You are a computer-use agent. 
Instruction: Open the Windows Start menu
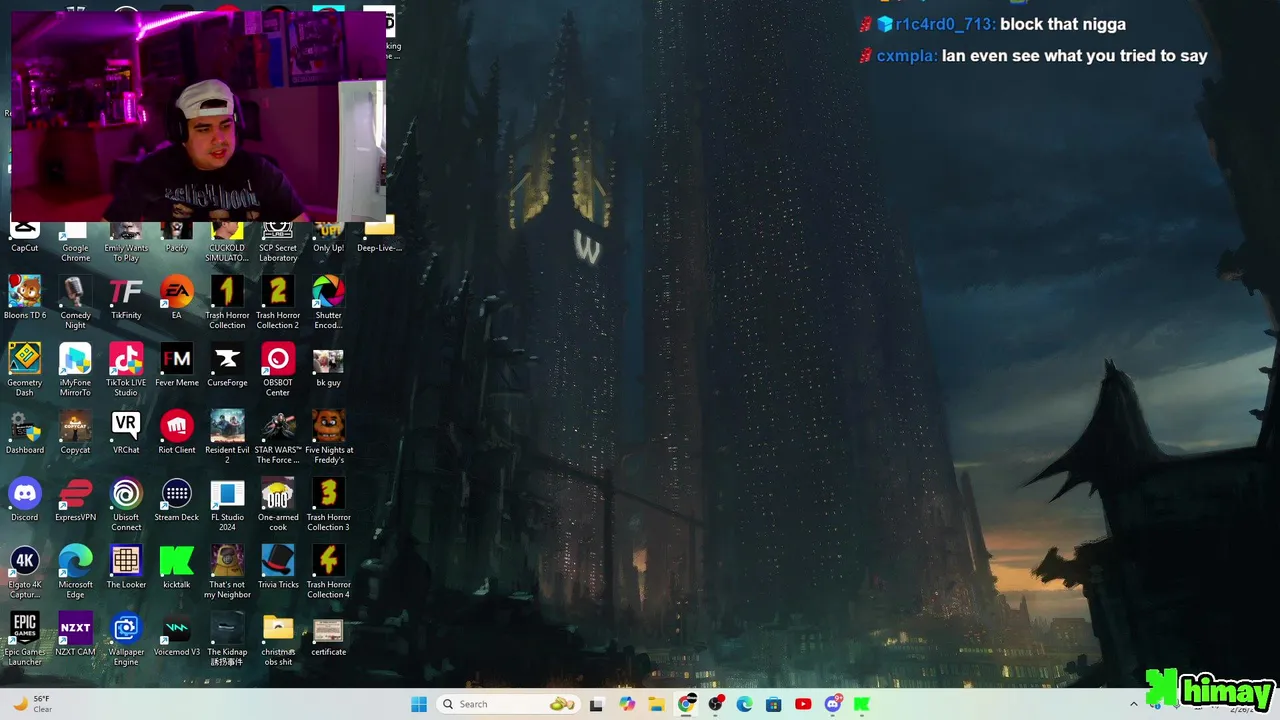pos(419,704)
